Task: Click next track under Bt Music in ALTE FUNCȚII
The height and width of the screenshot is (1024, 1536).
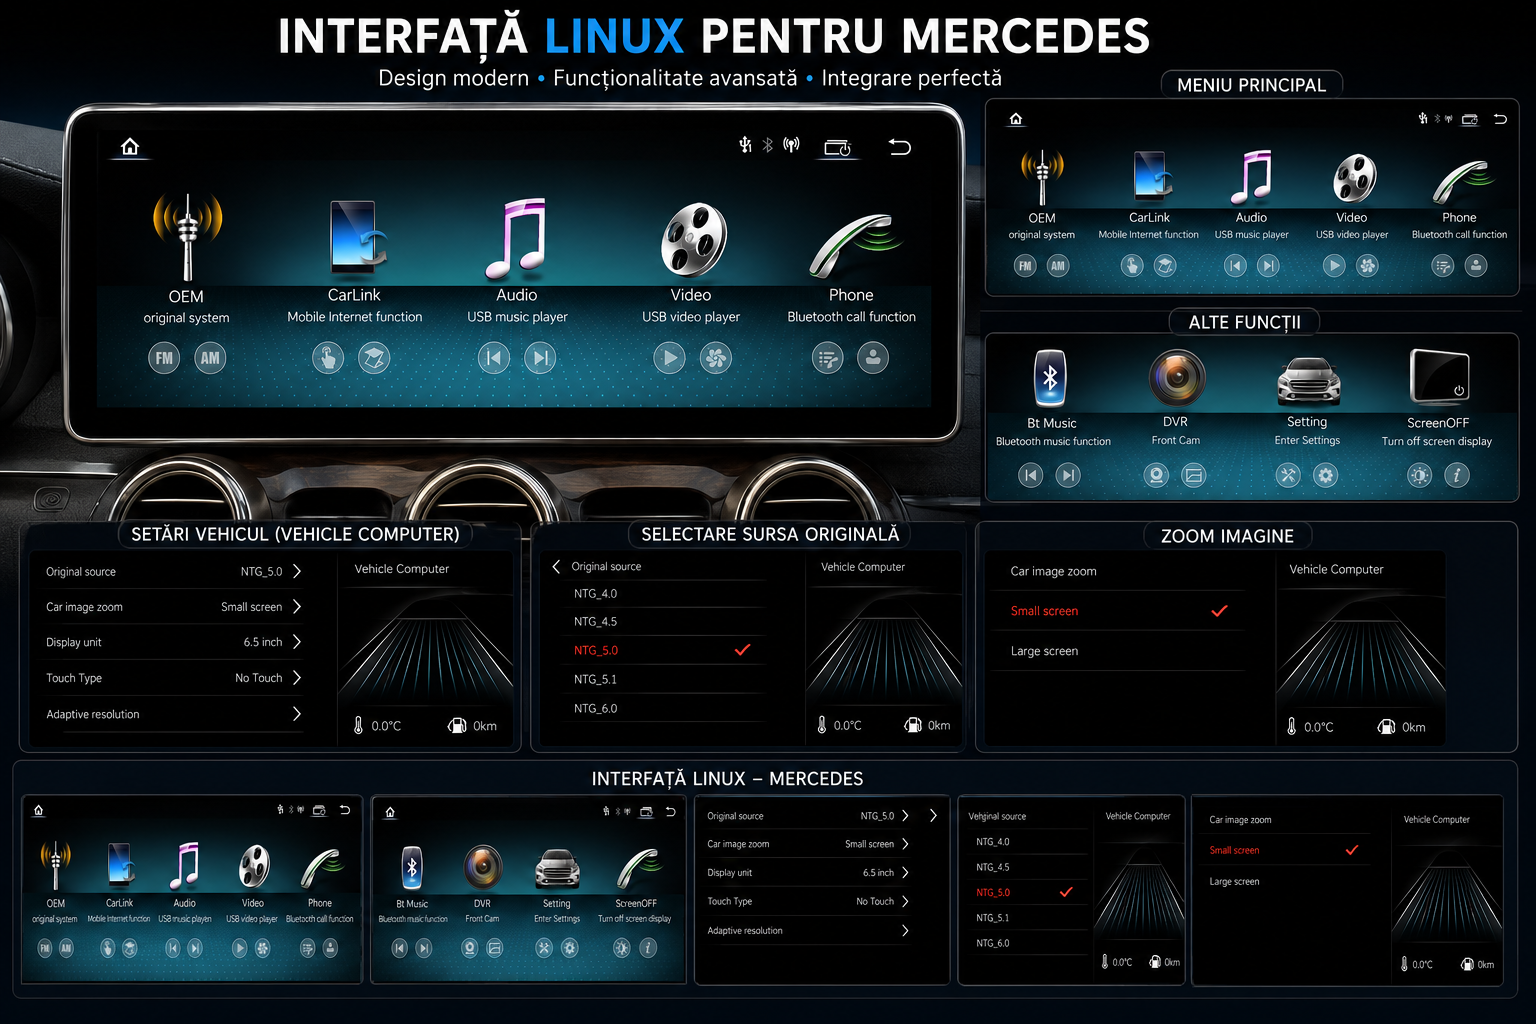Action: coord(1069,475)
